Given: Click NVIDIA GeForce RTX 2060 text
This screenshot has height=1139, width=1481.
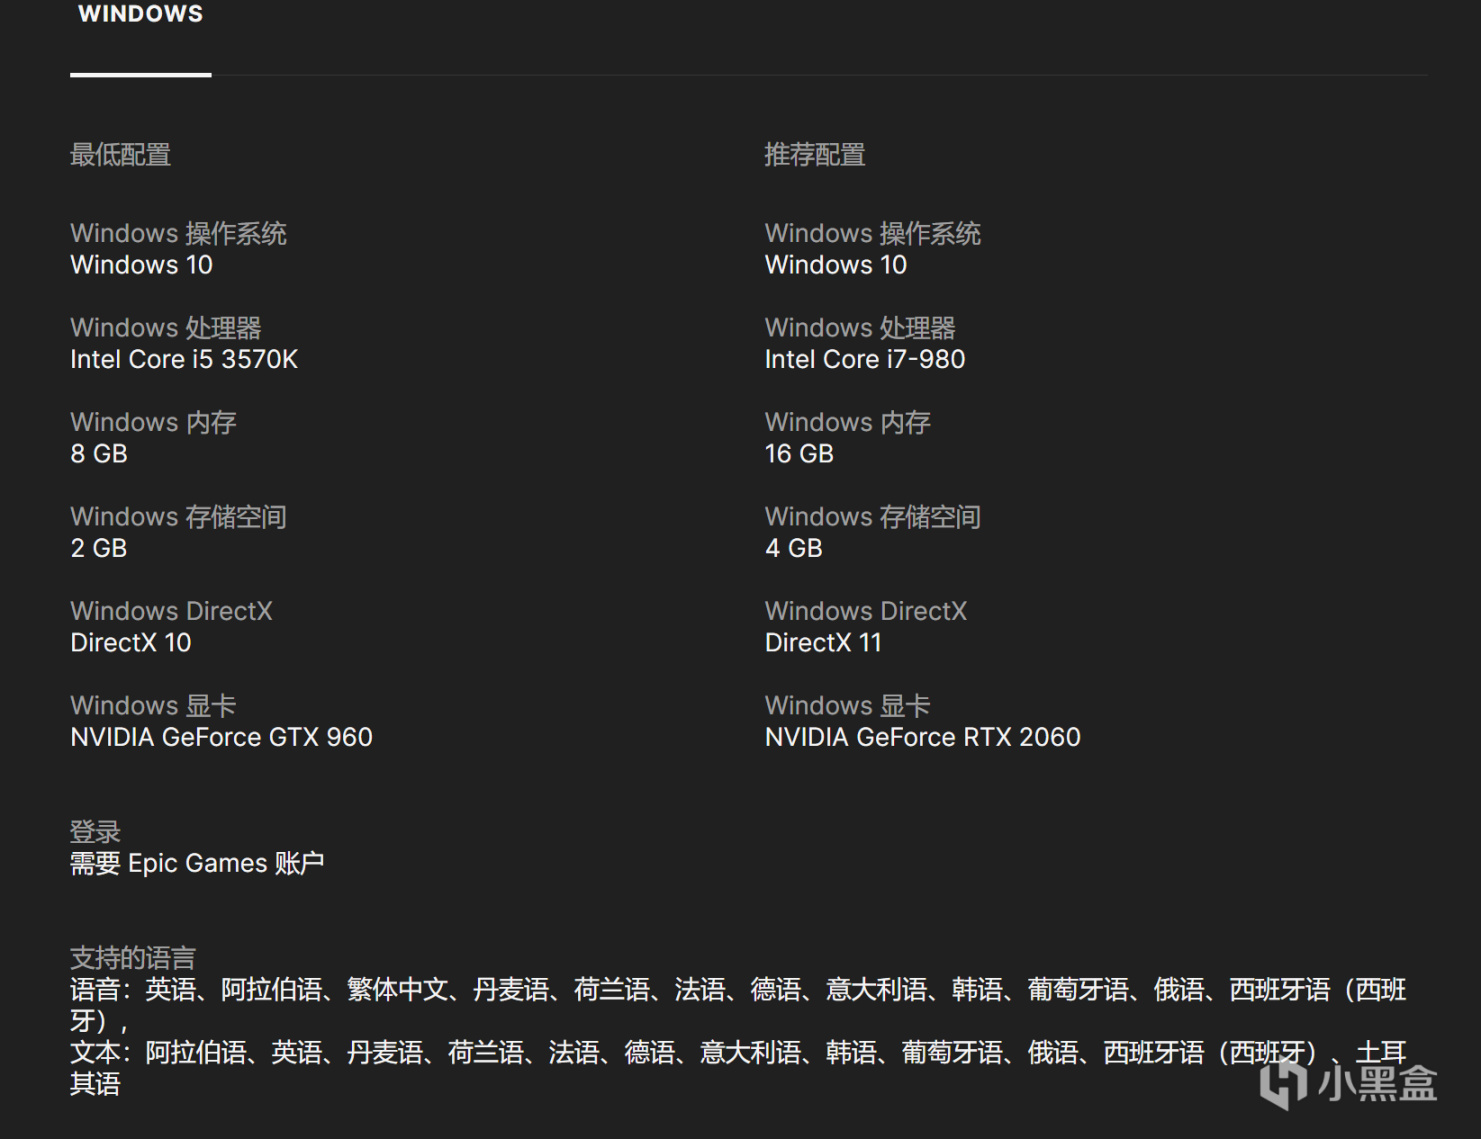Looking at the screenshot, I should (923, 737).
